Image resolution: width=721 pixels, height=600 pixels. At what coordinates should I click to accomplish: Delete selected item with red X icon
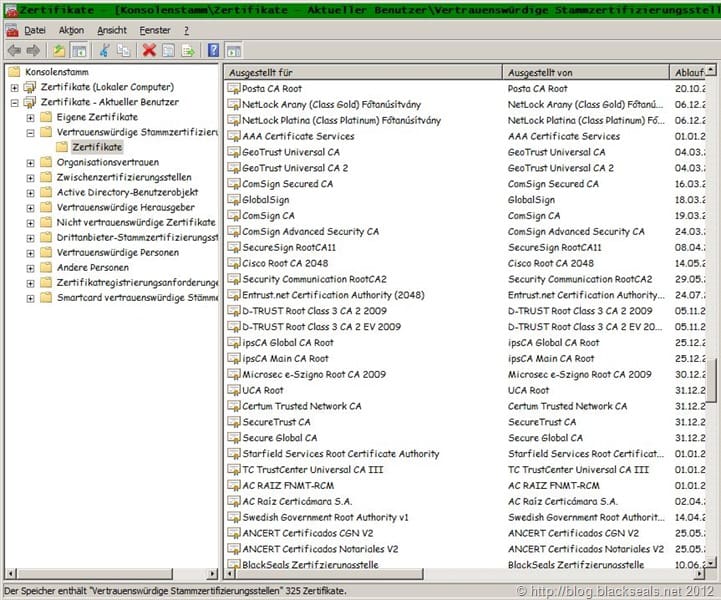[x=149, y=51]
